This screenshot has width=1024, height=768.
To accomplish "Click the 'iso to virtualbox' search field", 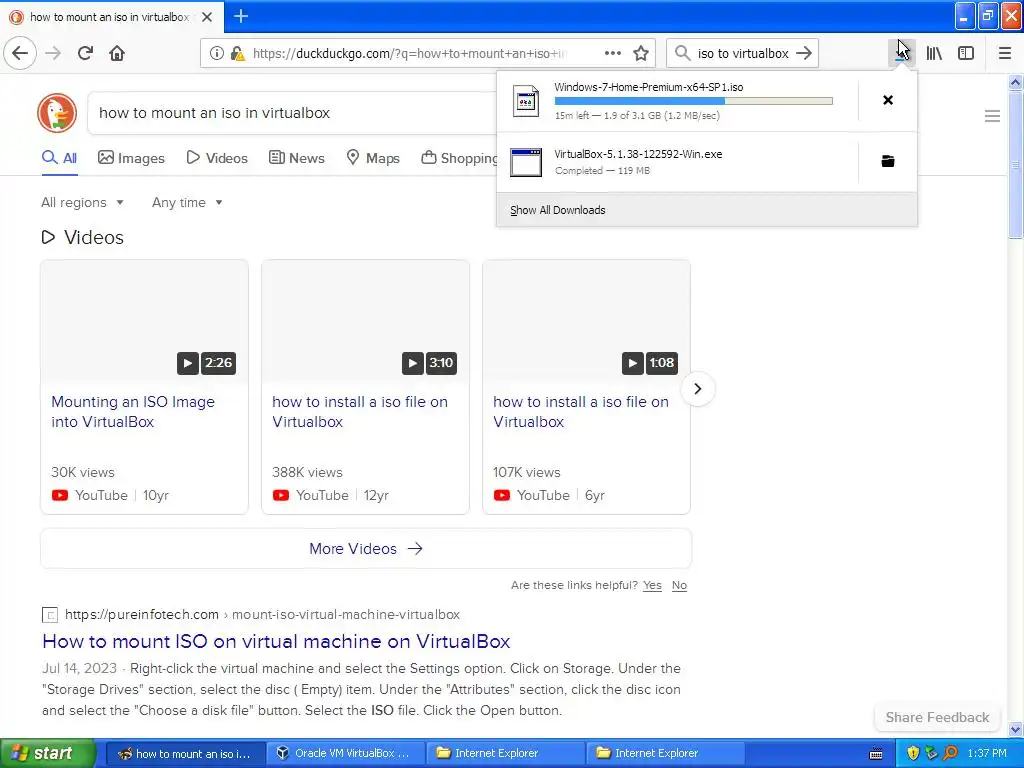I will coord(743,53).
